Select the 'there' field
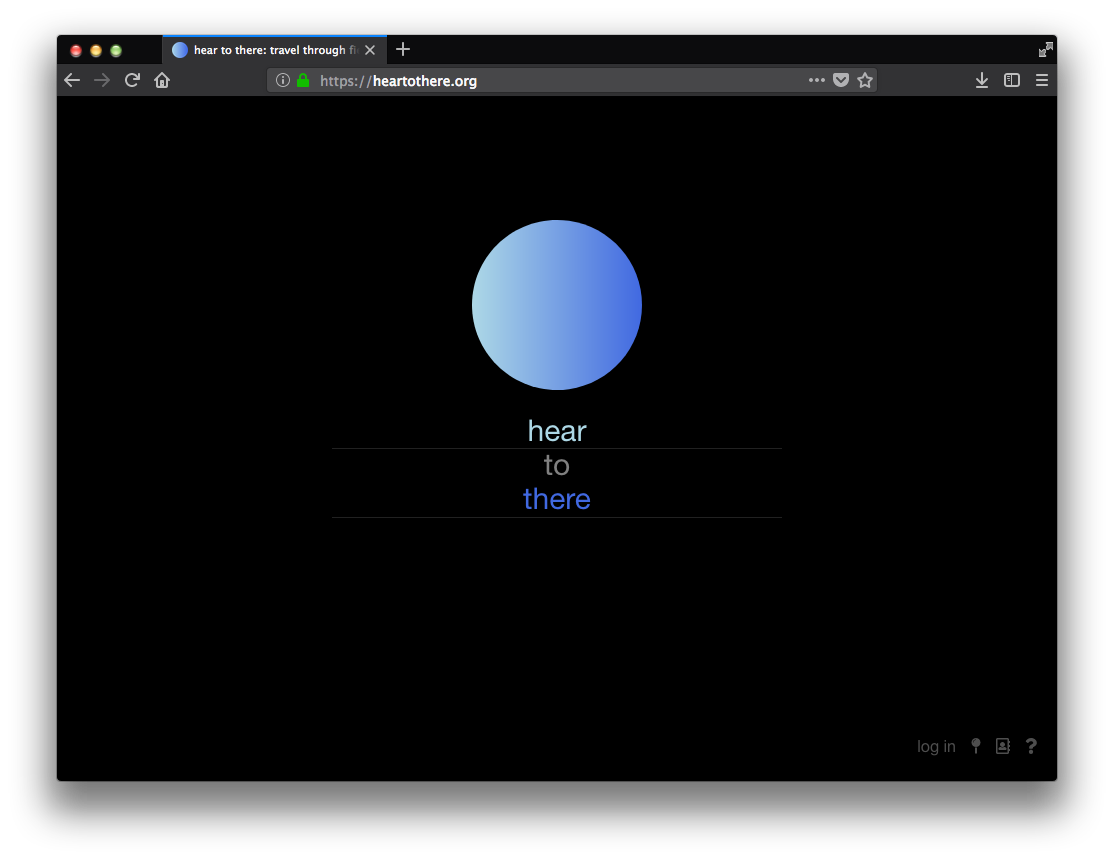 tap(557, 499)
